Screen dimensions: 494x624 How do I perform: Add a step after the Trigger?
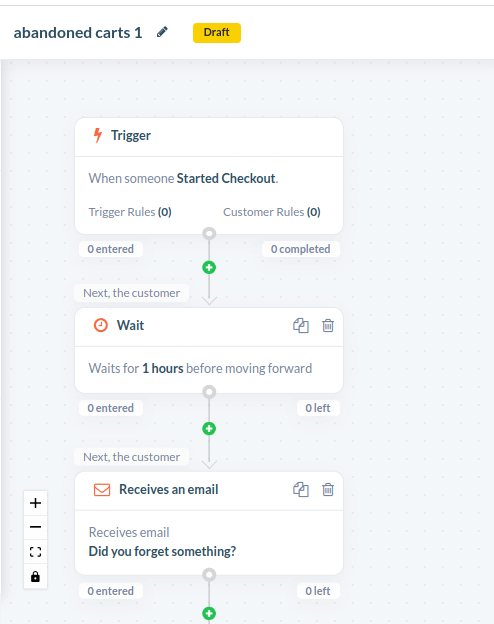point(209,267)
